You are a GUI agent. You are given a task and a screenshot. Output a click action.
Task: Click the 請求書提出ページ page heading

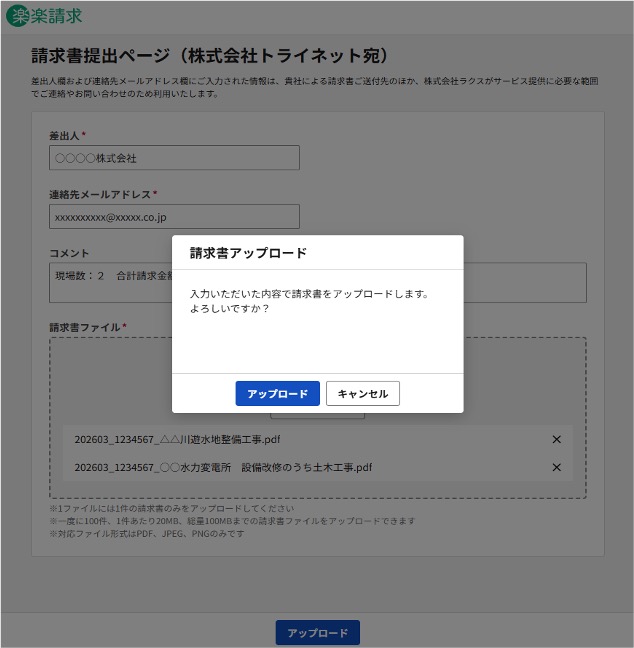[210, 55]
